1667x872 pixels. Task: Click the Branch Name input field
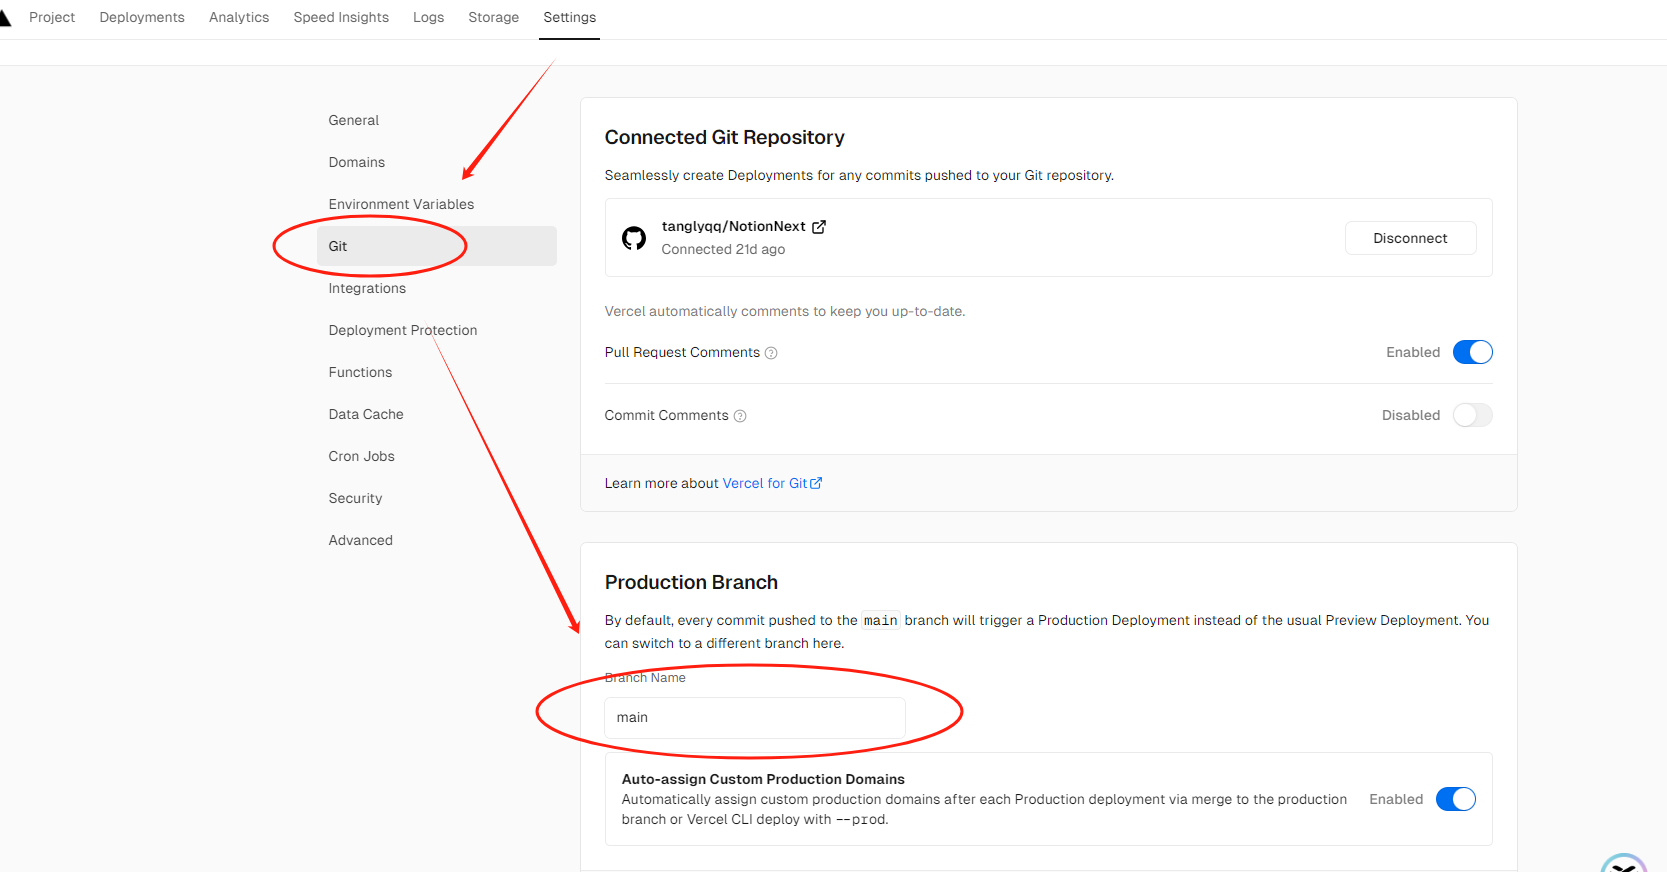(x=755, y=718)
